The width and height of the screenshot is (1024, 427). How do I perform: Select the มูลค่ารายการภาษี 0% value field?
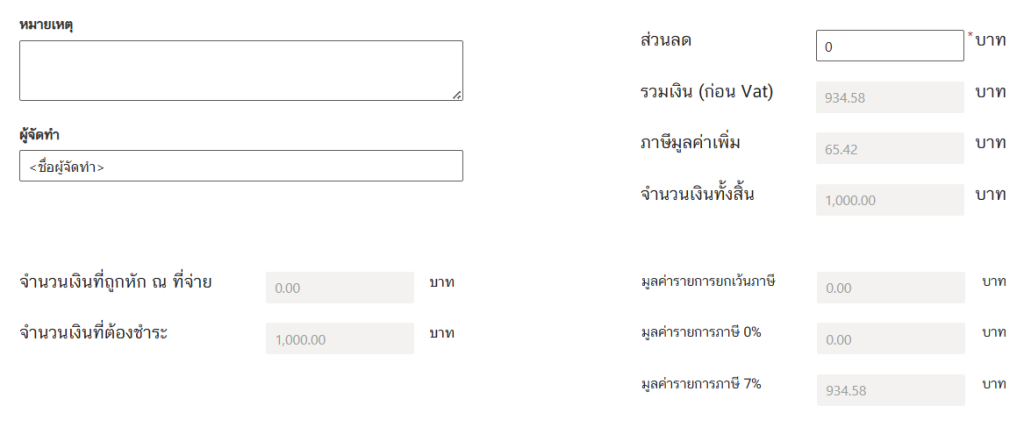click(x=891, y=338)
